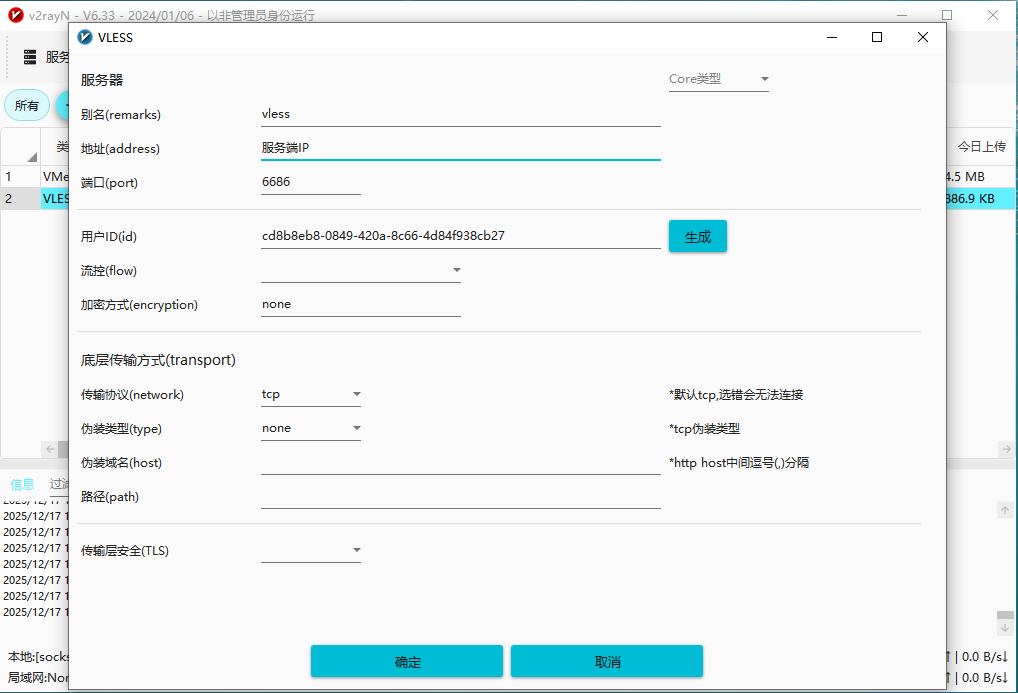Click the 伪装域名(host) input field
This screenshot has height=693, width=1018.
click(x=461, y=463)
